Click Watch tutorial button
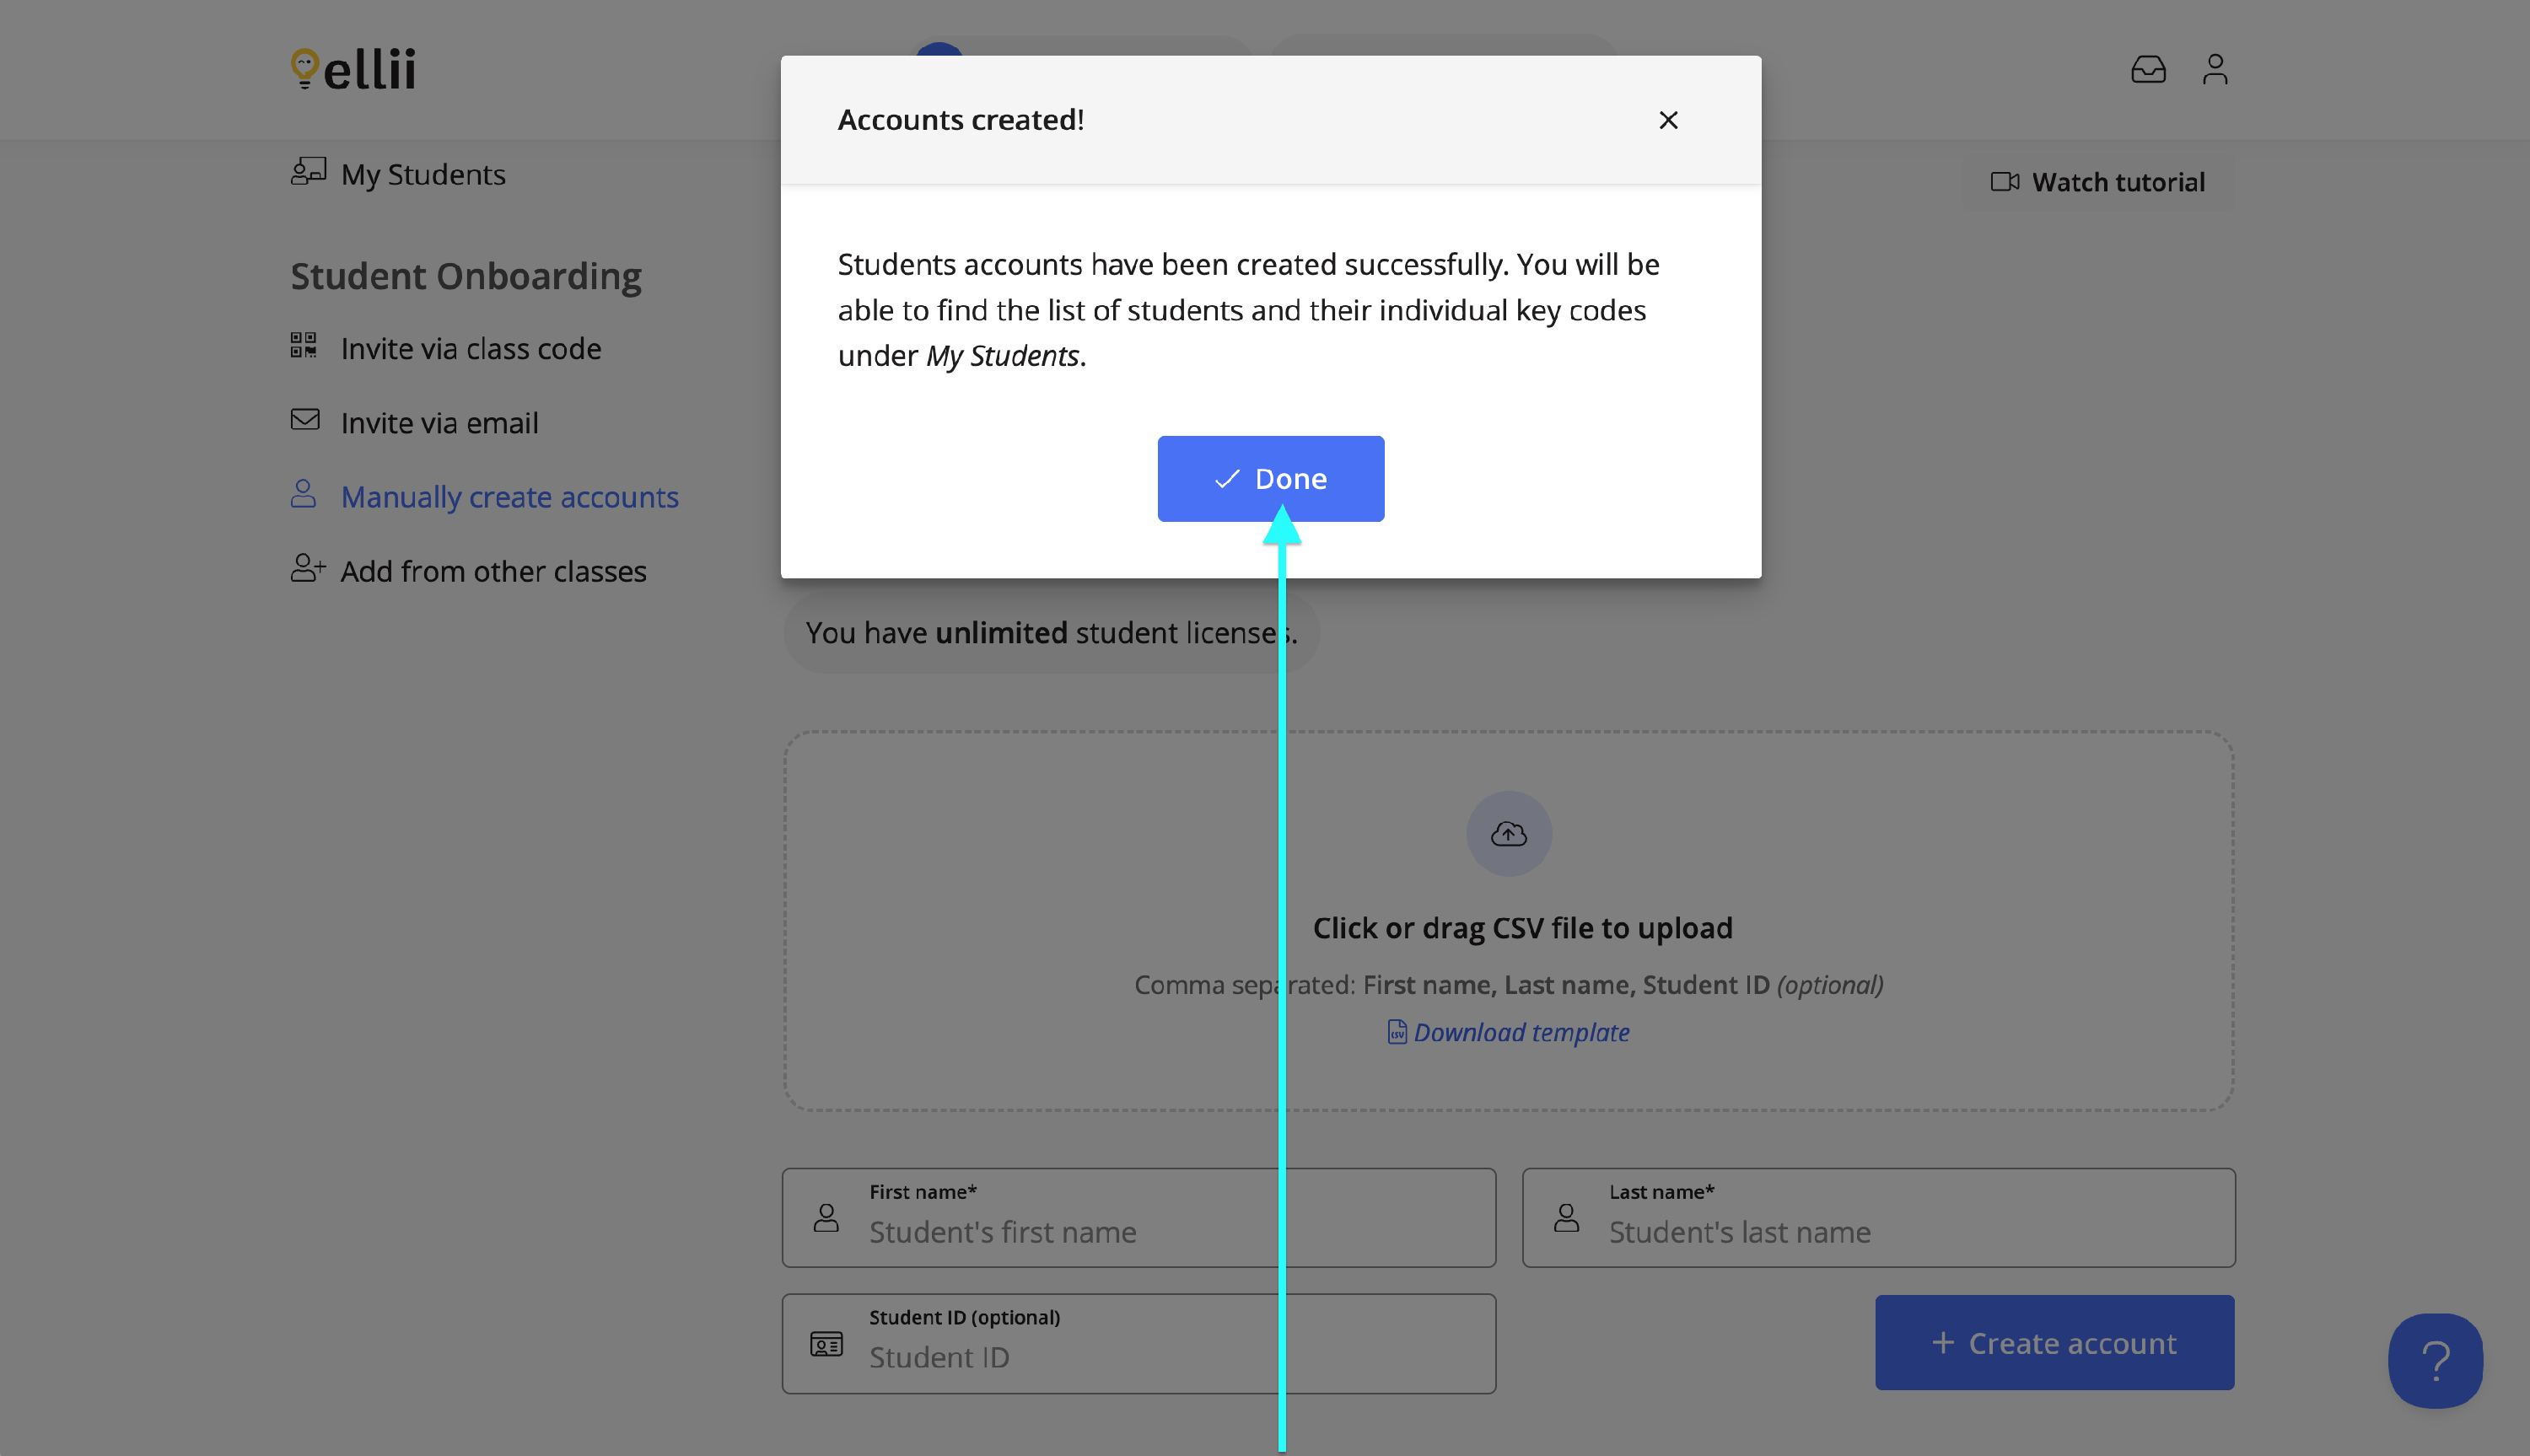2530x1456 pixels. click(2117, 182)
